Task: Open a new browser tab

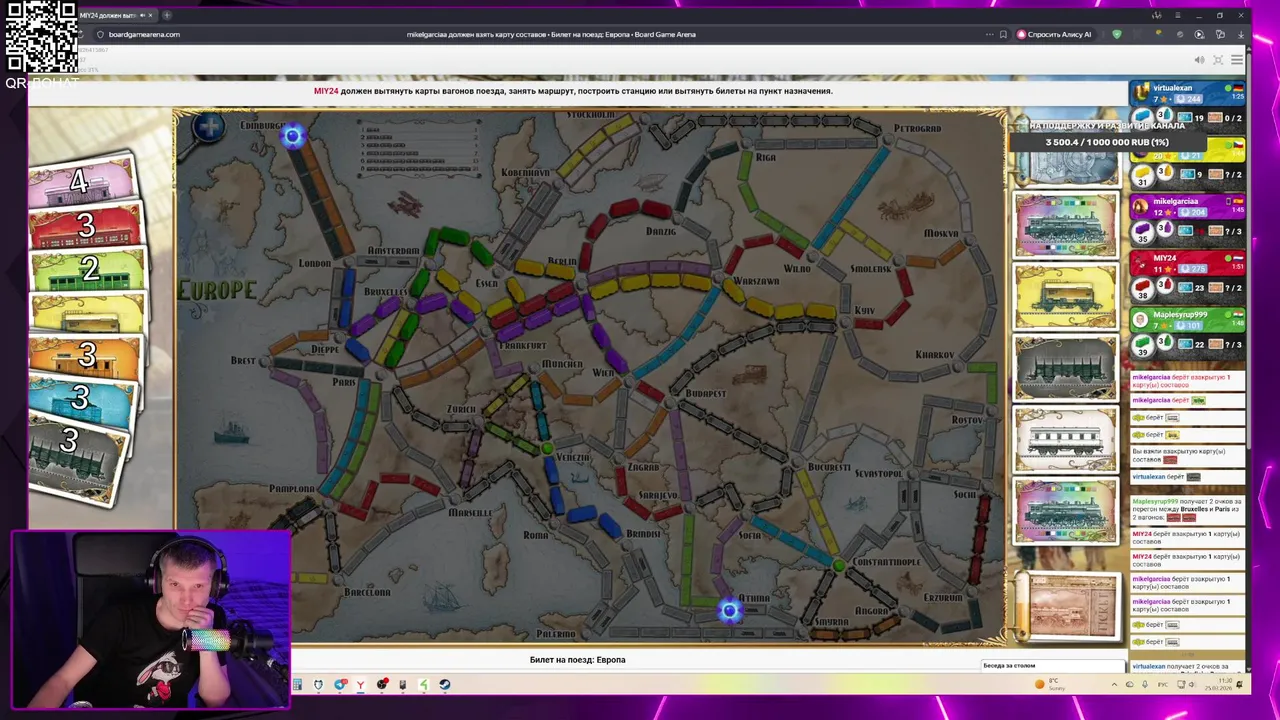Action: pos(167,15)
